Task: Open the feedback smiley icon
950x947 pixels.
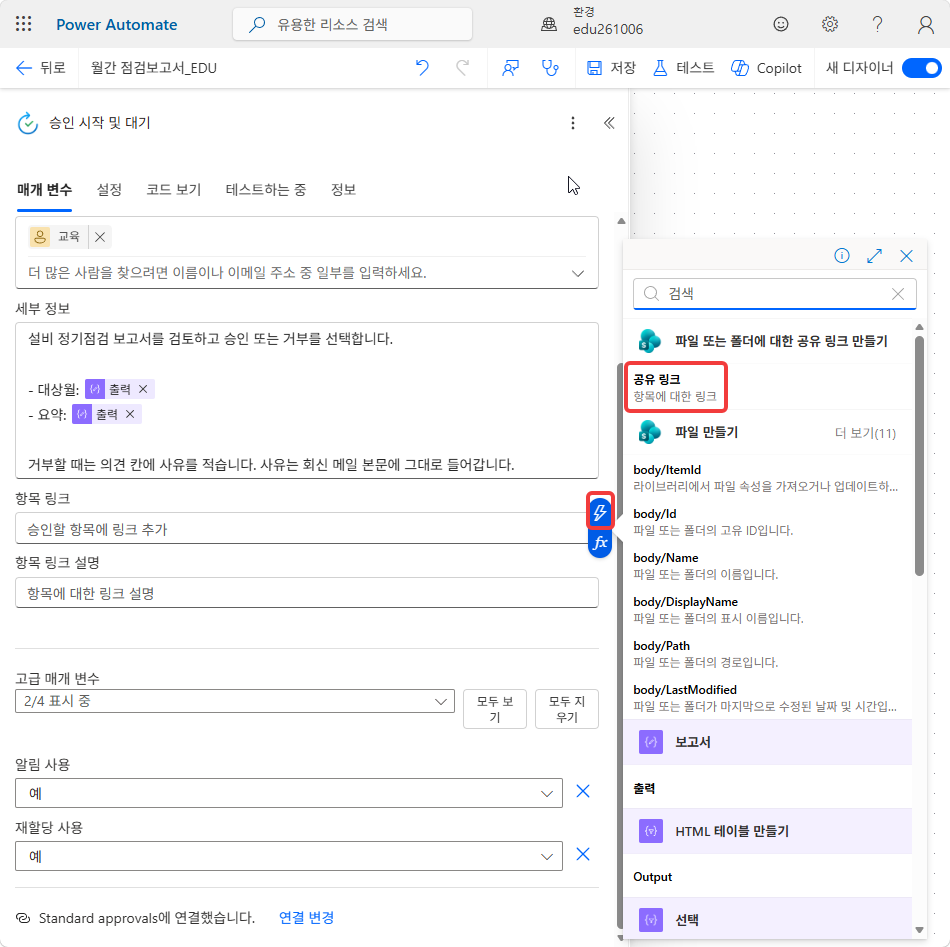Action: point(780,24)
